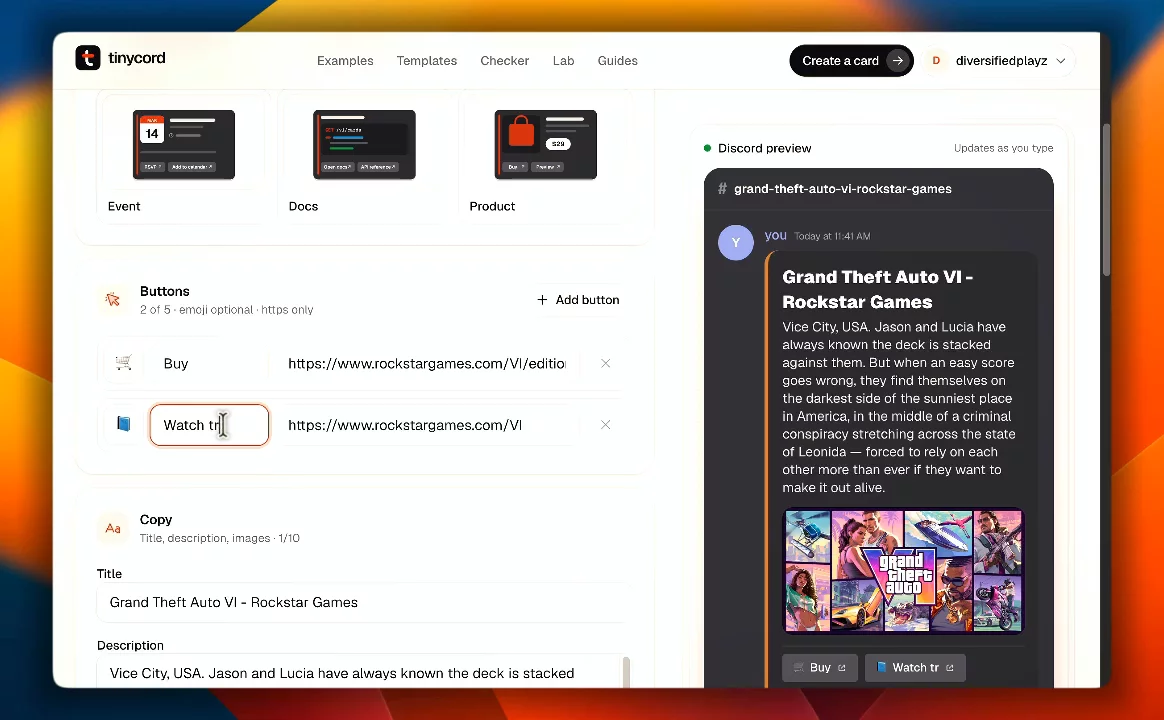Click the Copy section Aa icon

pyautogui.click(x=113, y=528)
